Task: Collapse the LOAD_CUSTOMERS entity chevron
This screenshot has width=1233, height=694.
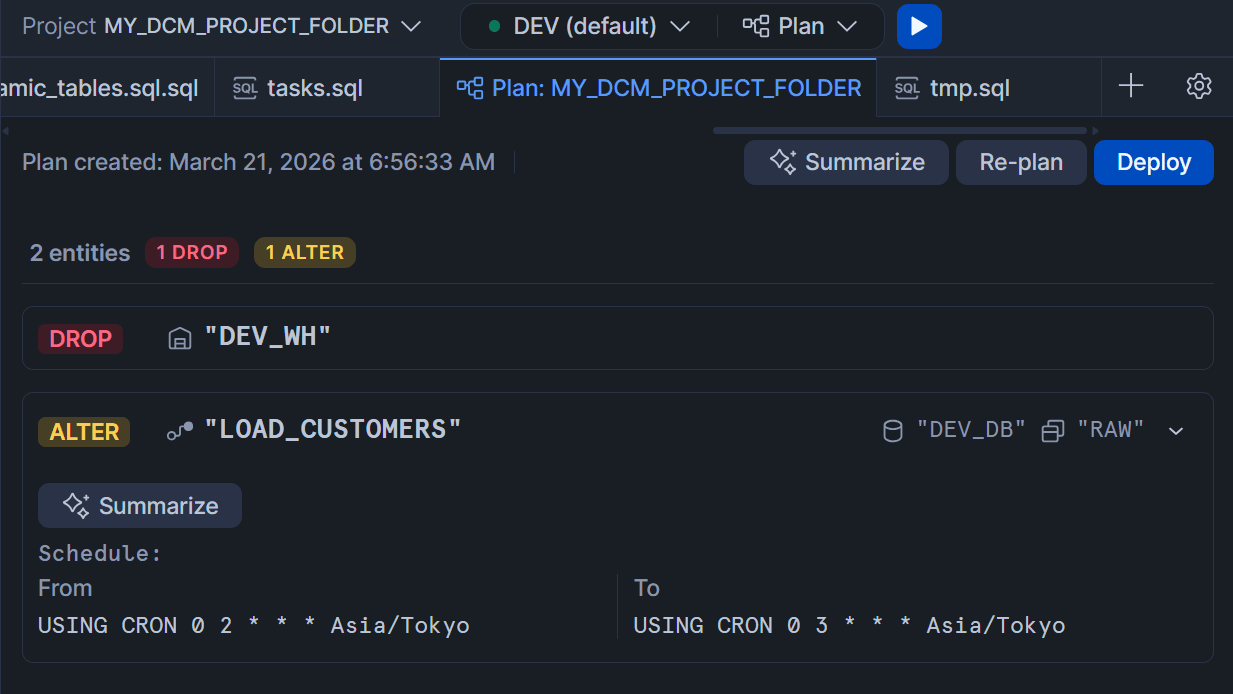Action: click(1176, 431)
